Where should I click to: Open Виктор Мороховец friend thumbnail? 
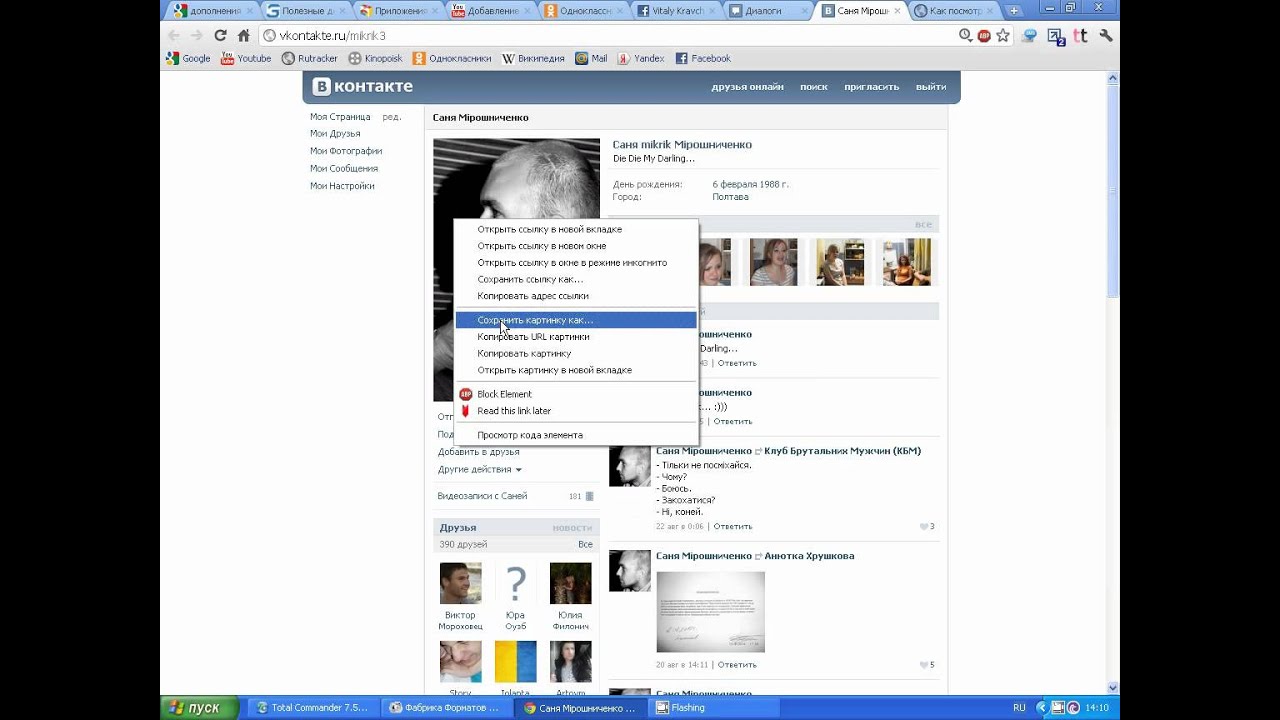tap(460, 583)
